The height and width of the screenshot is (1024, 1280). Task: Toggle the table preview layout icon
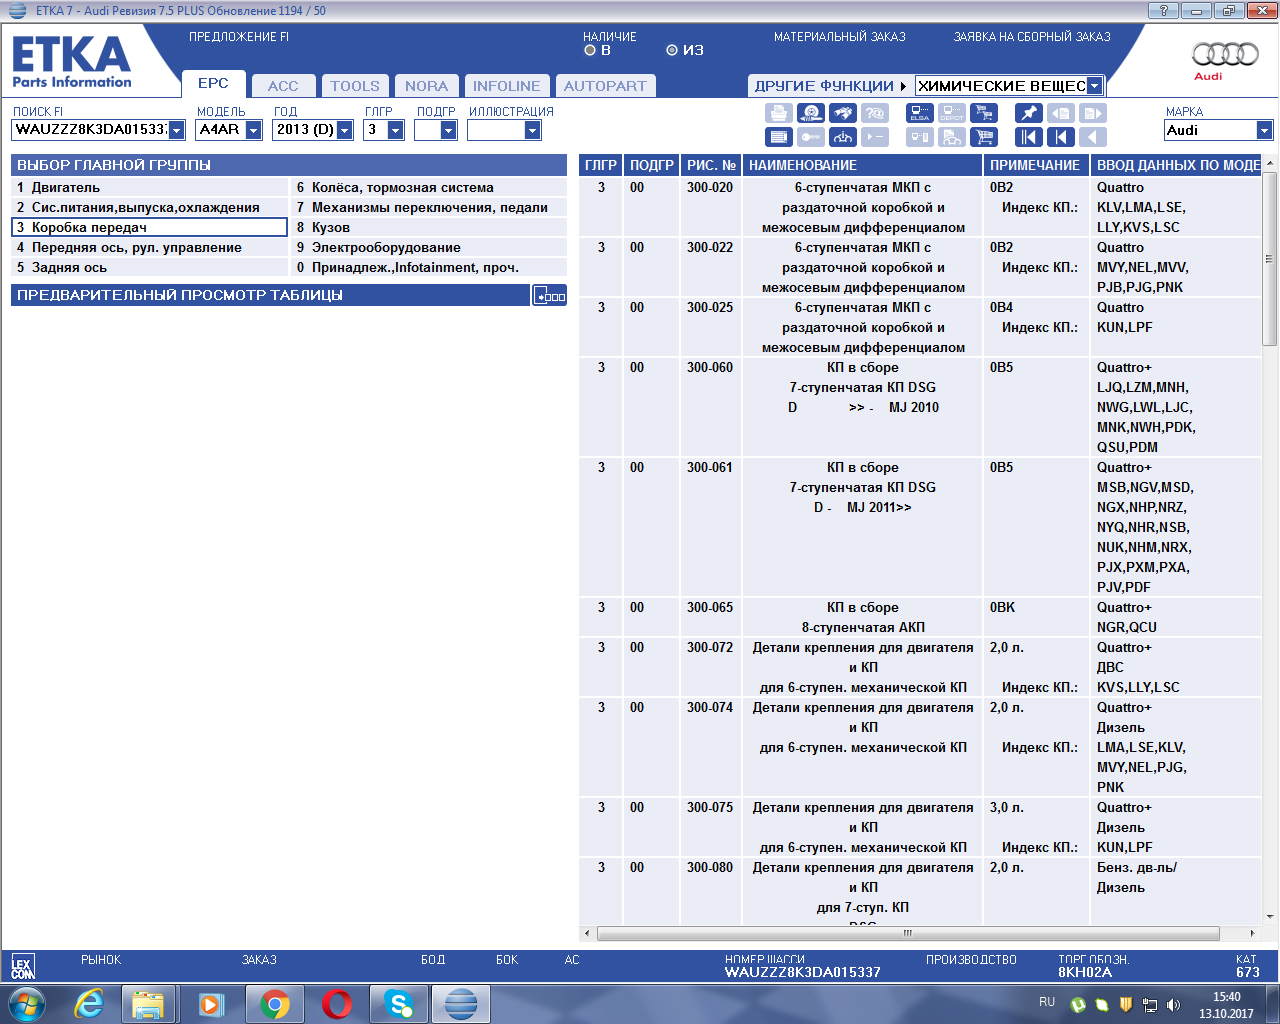(549, 295)
